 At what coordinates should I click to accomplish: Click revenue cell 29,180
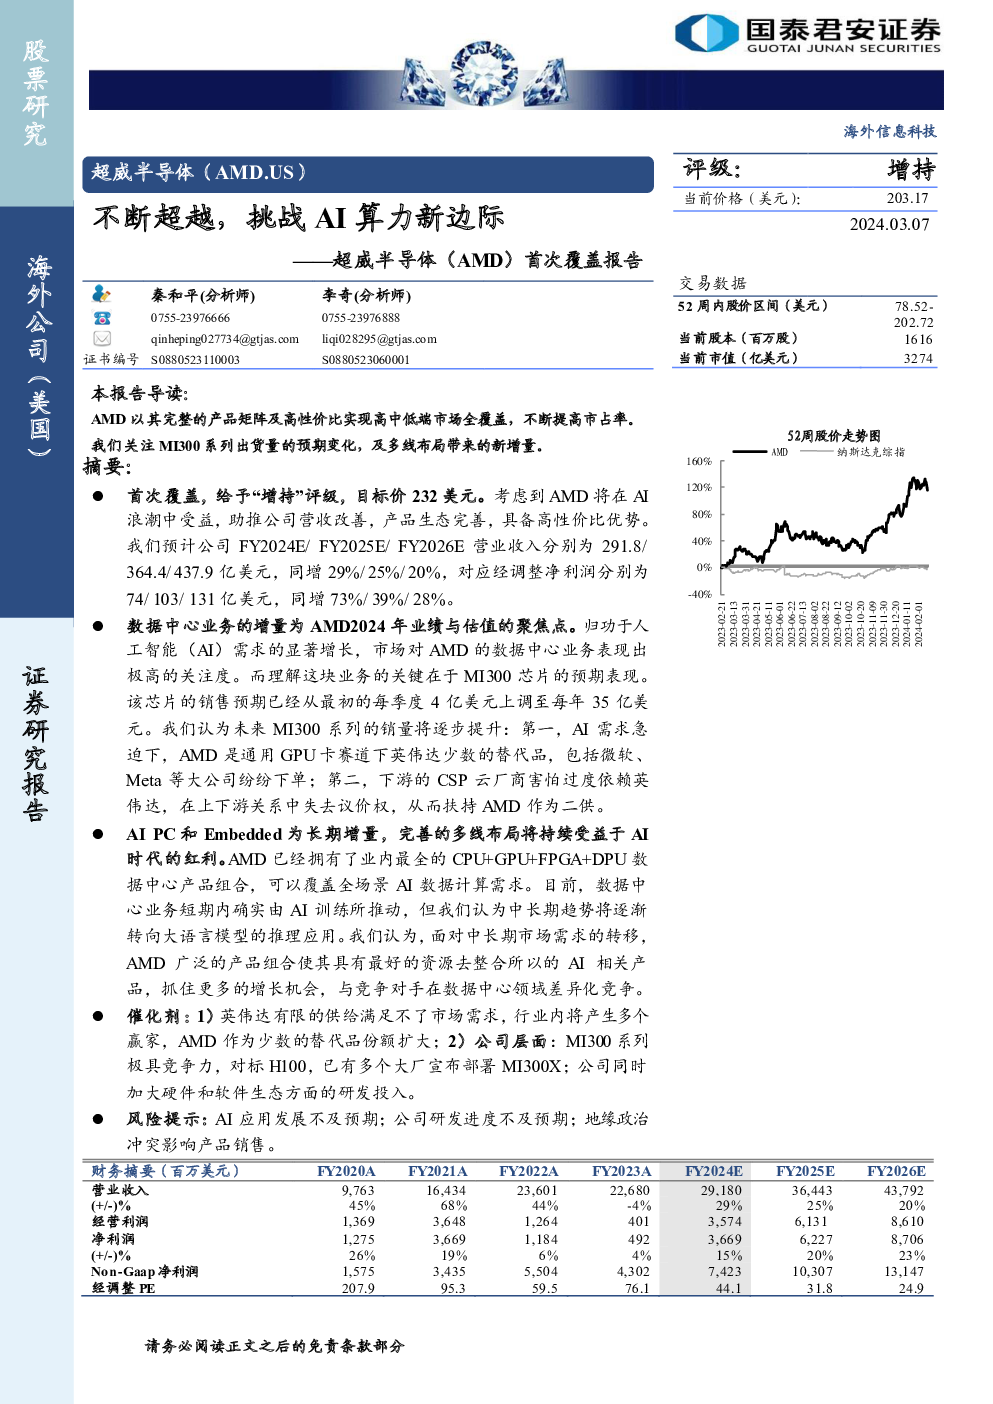pyautogui.click(x=721, y=1190)
